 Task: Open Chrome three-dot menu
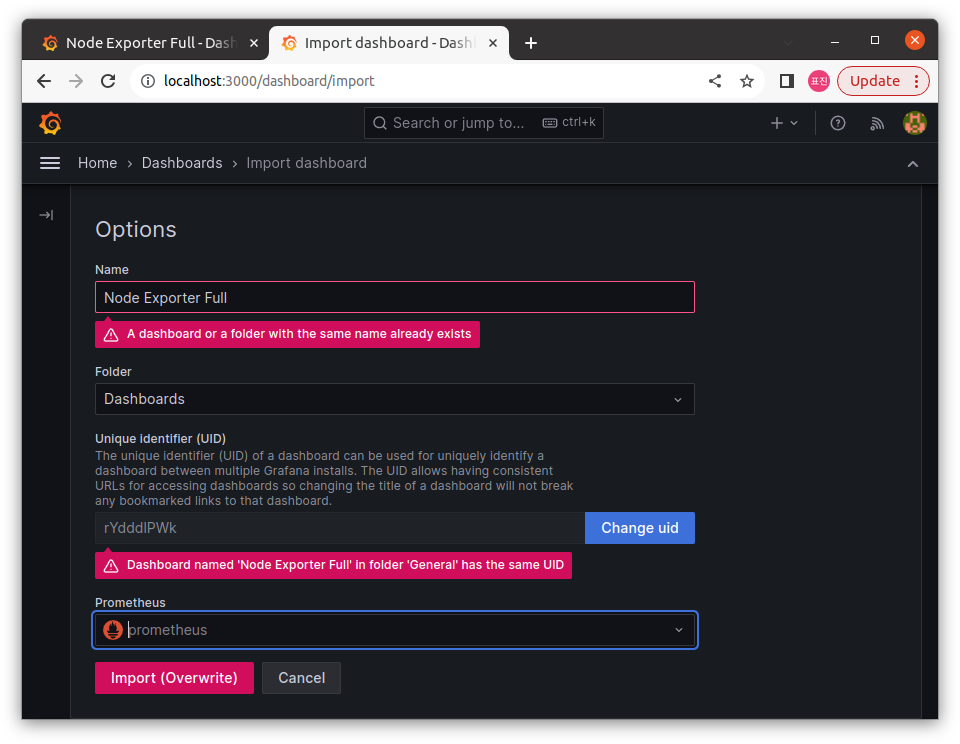[916, 81]
